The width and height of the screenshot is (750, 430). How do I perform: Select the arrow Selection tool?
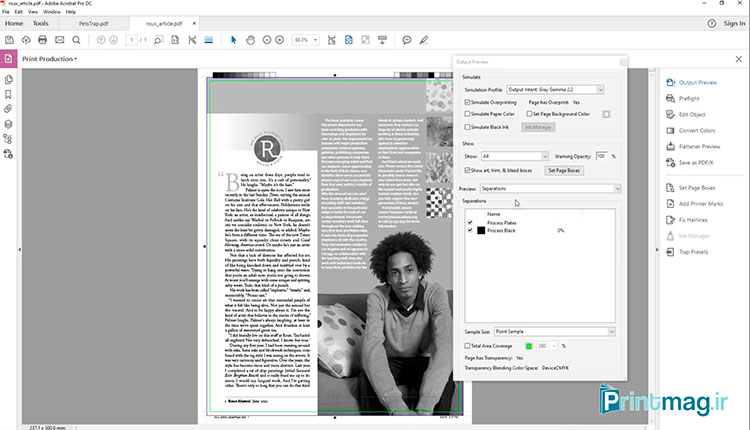click(x=234, y=40)
